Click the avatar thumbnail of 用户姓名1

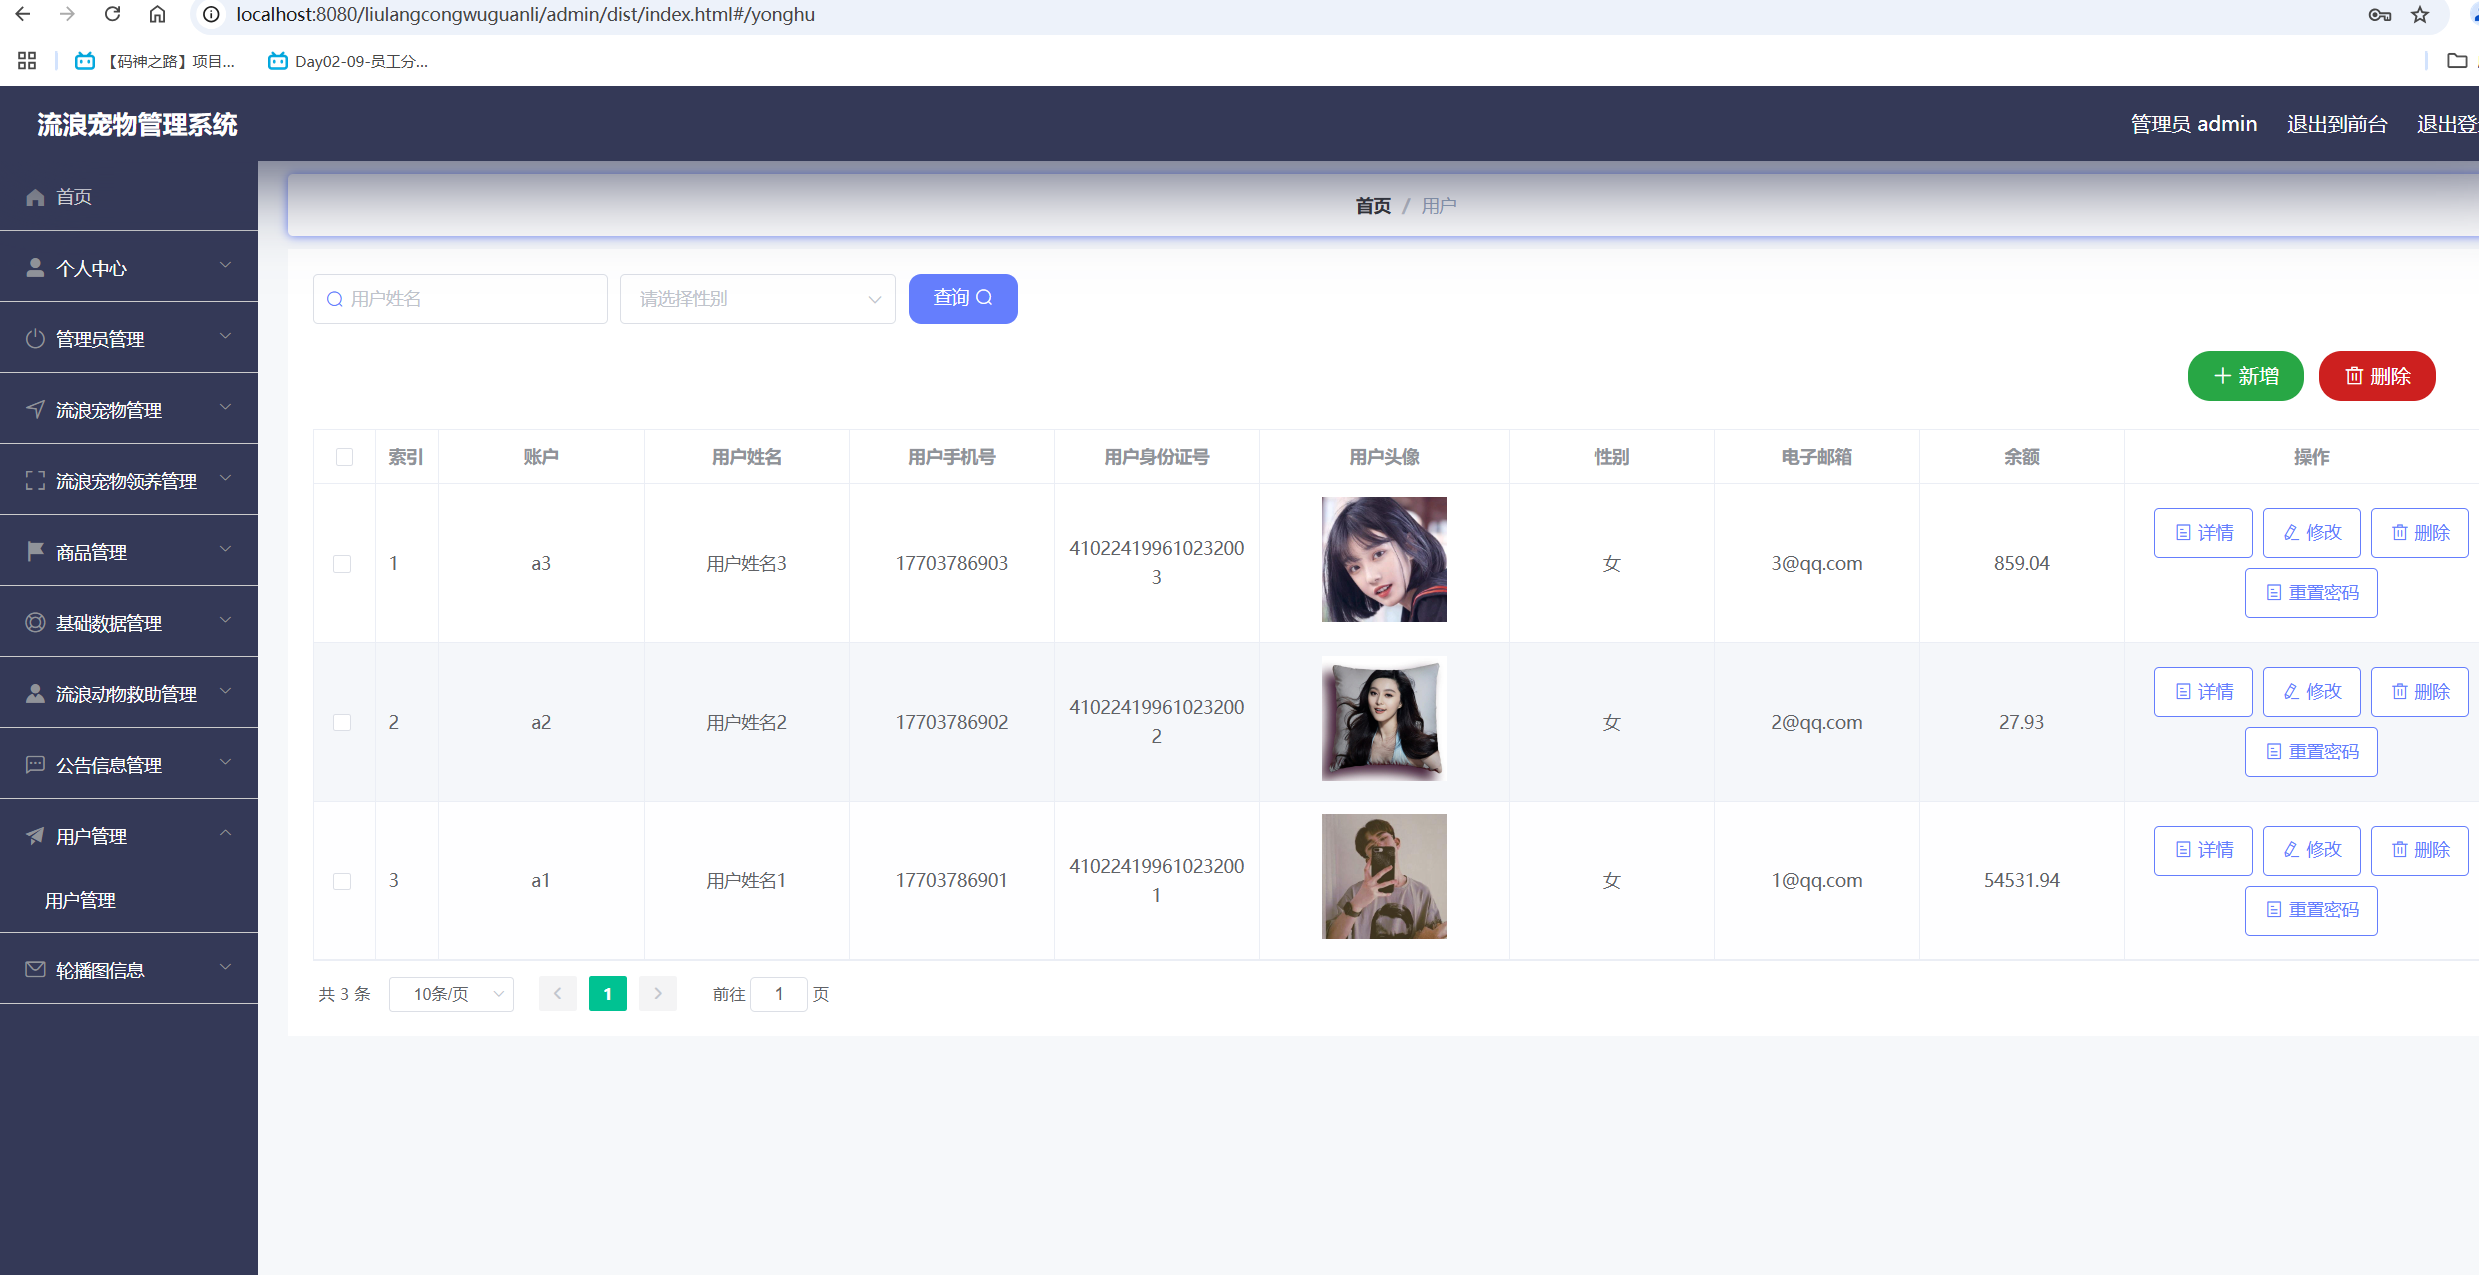1383,876
